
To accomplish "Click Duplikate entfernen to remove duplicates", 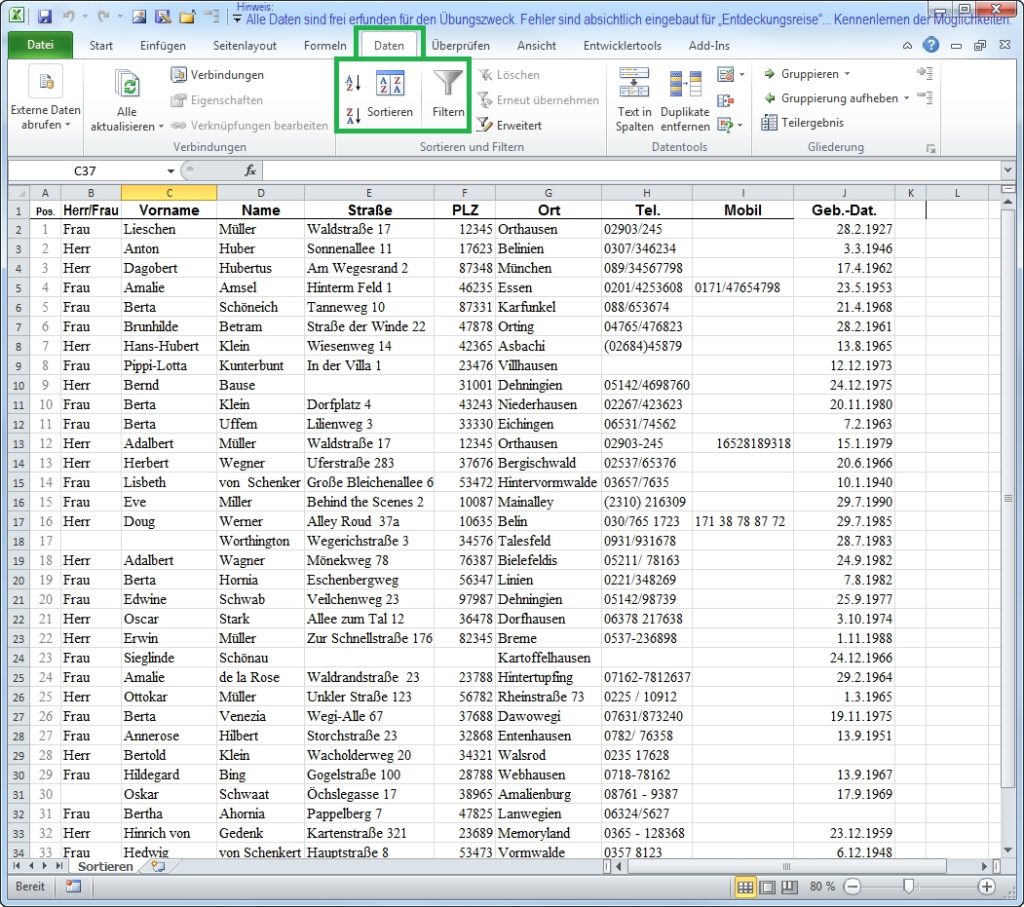I will (x=685, y=95).
